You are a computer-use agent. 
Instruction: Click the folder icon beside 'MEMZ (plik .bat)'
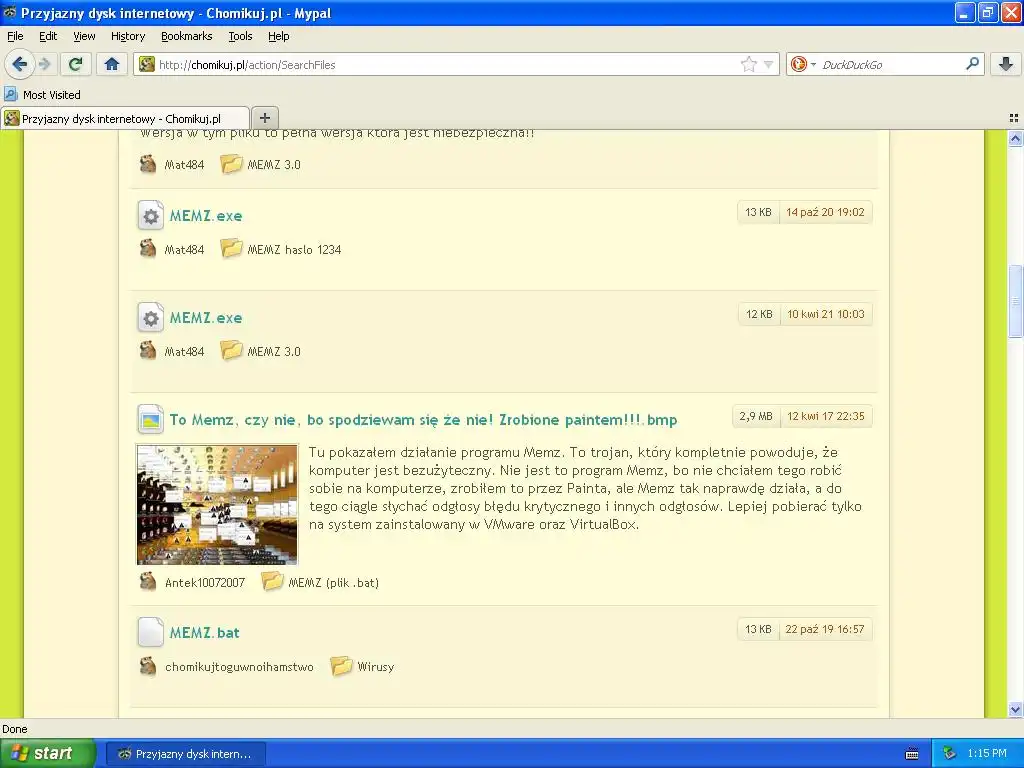272,581
